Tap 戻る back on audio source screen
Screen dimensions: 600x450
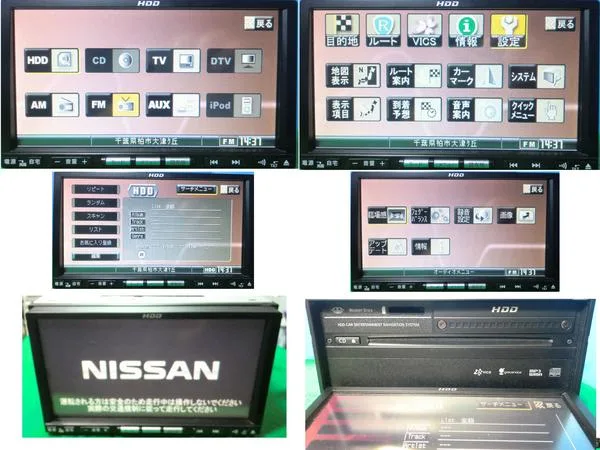(259, 23)
